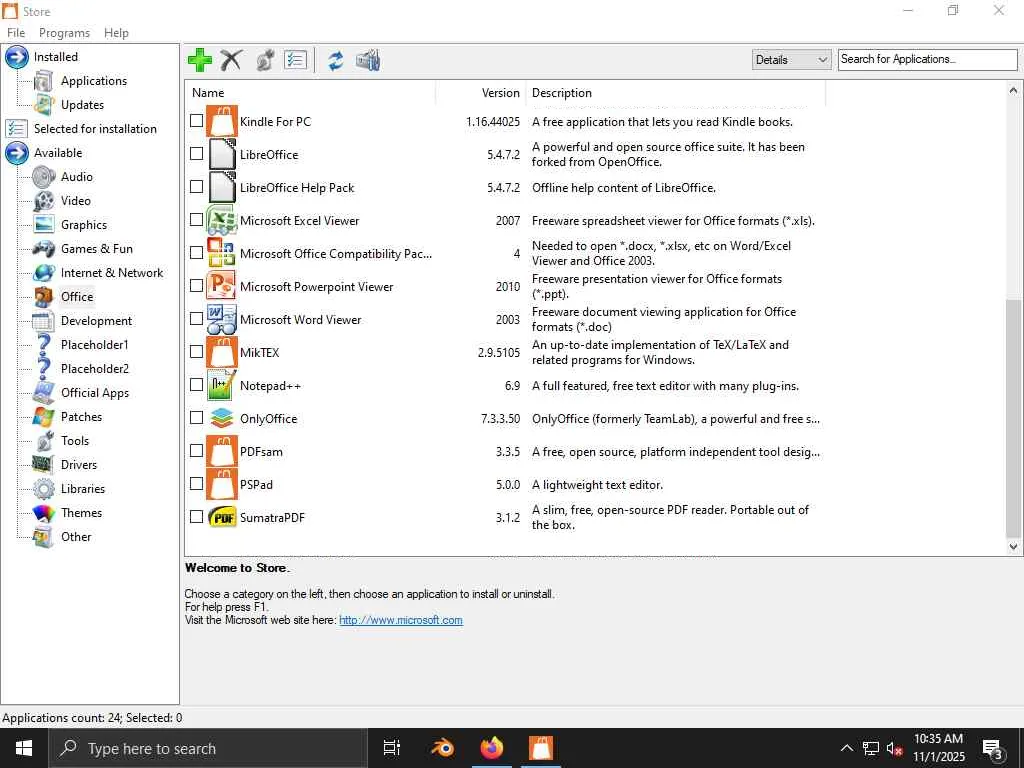Check the Notepad++ checkbox
The image size is (1024, 768).
tap(197, 385)
